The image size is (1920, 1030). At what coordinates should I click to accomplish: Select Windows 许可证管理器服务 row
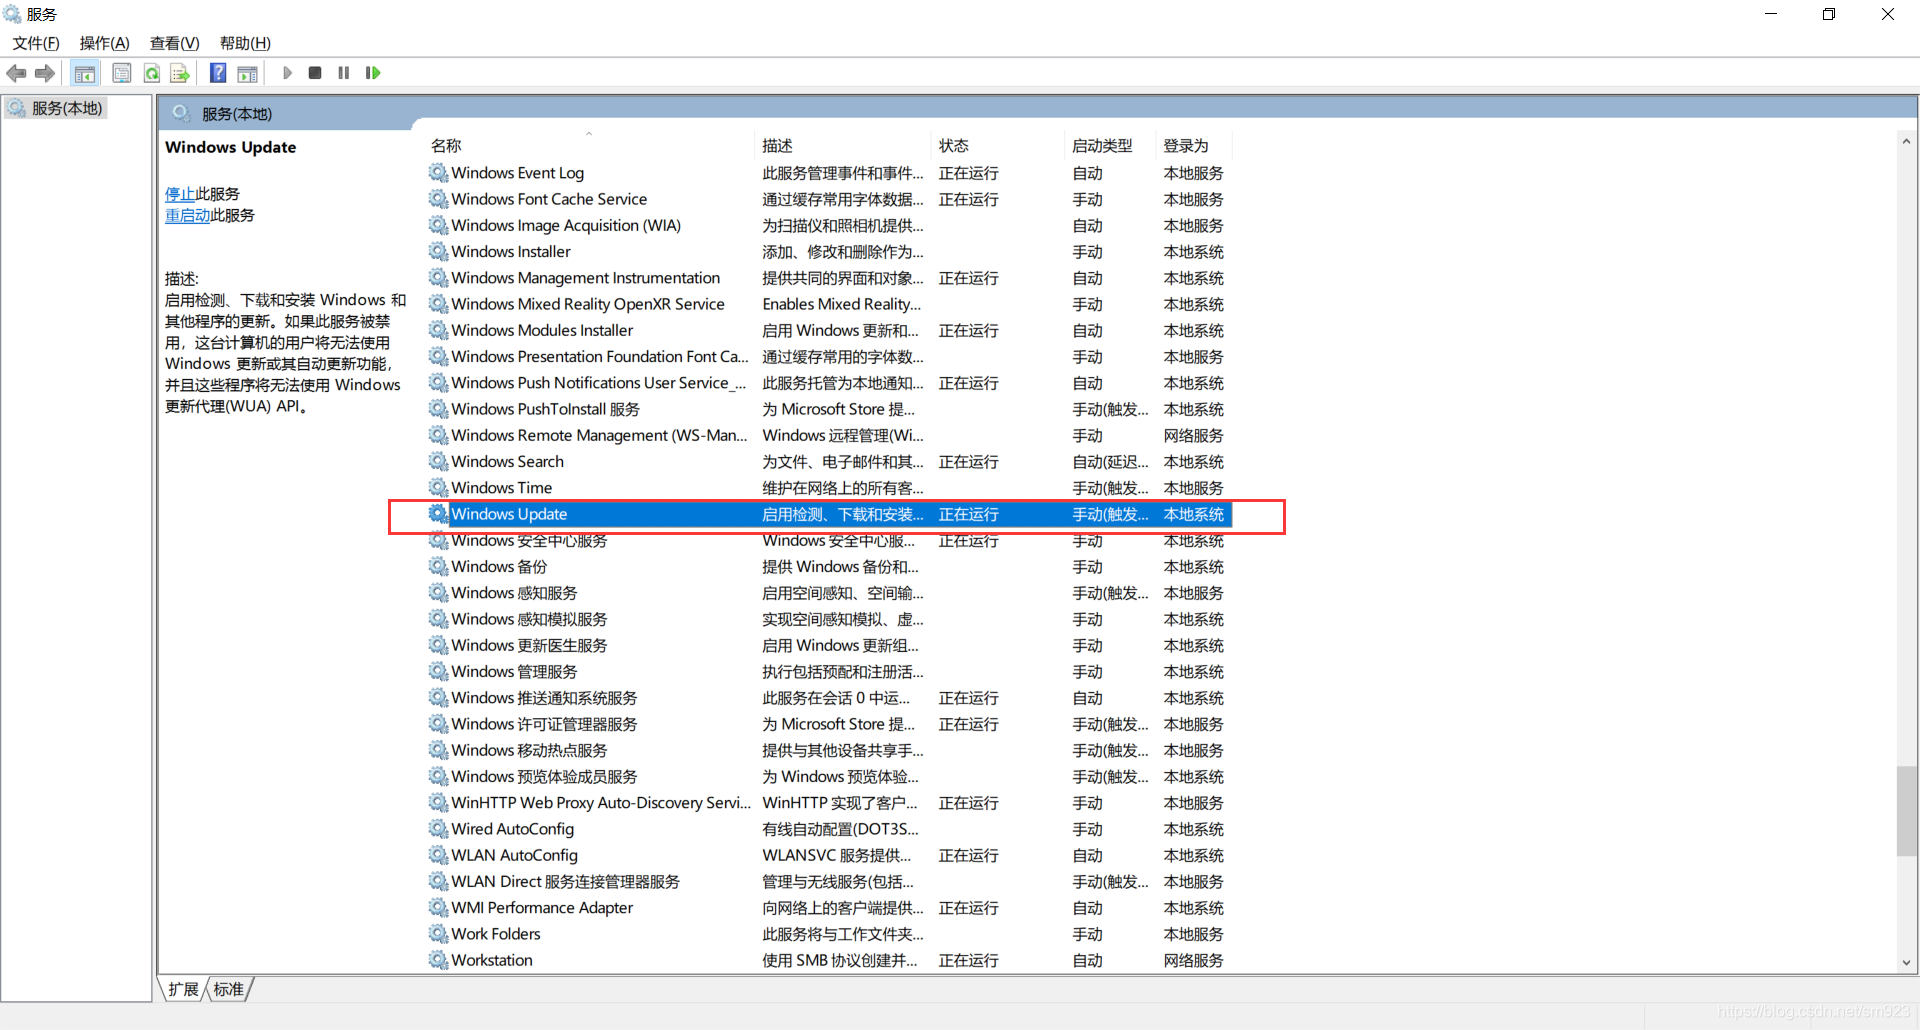click(829, 724)
